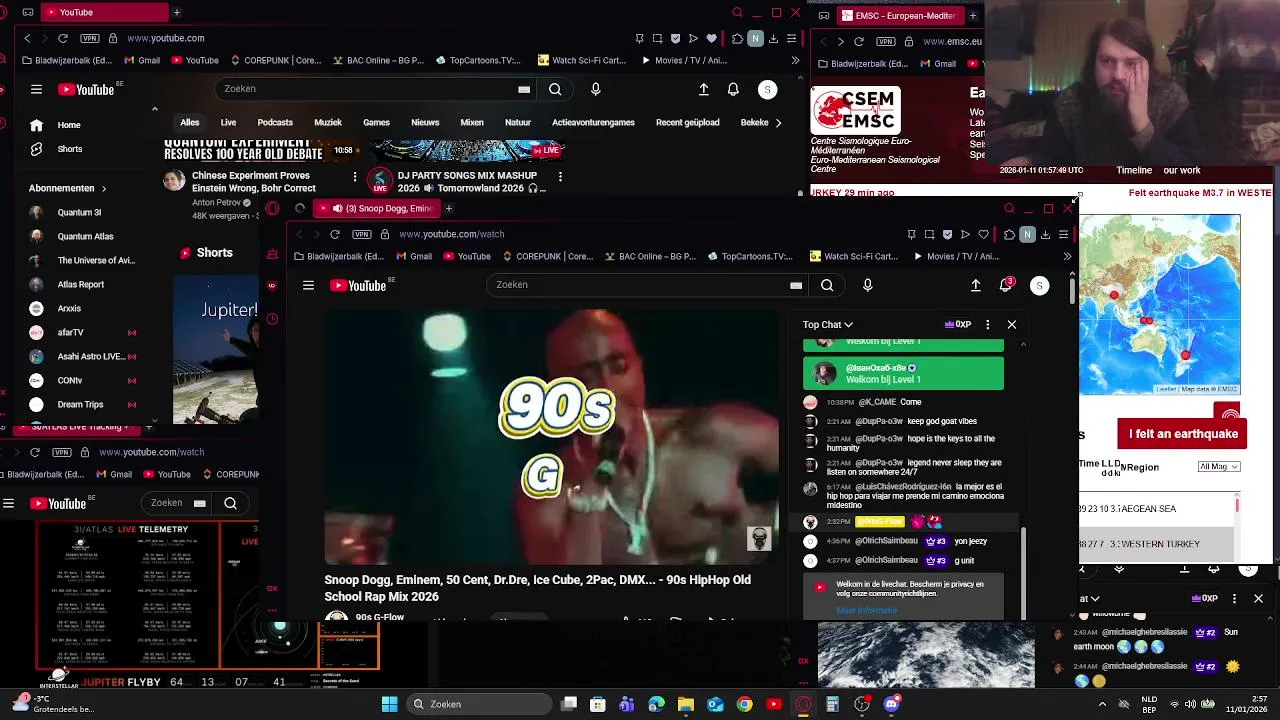Screen dimensions: 1280x720
Task: Open extensions cube icon in back browser toolbar
Action: click(737, 38)
